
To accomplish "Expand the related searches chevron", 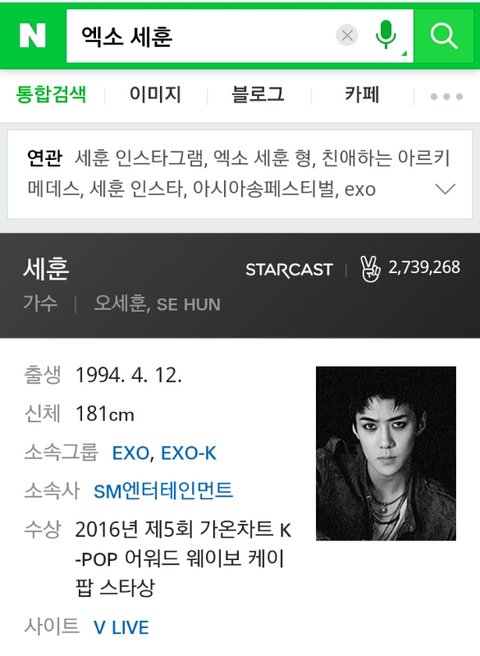I will coord(445,190).
